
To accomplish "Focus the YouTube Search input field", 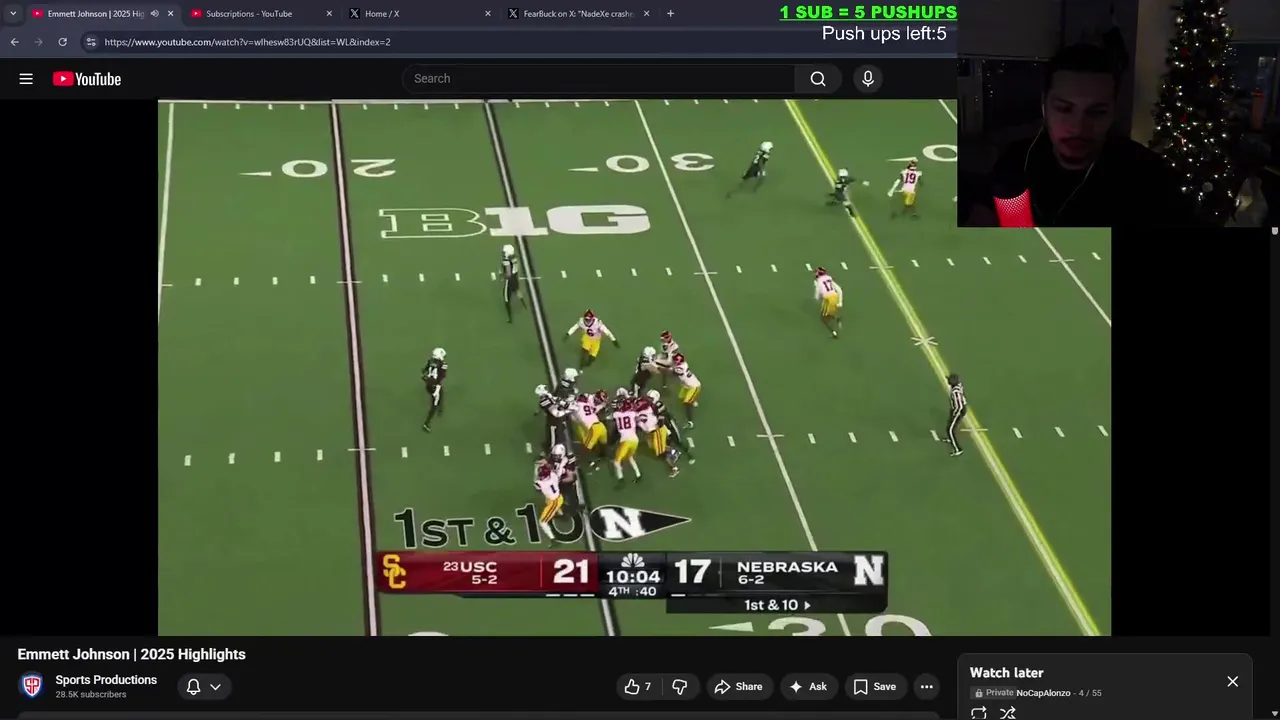I will 600,79.
